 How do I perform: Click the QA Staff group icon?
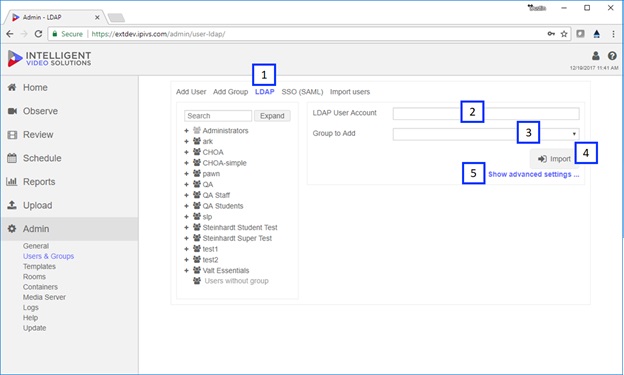pyautogui.click(x=197, y=195)
